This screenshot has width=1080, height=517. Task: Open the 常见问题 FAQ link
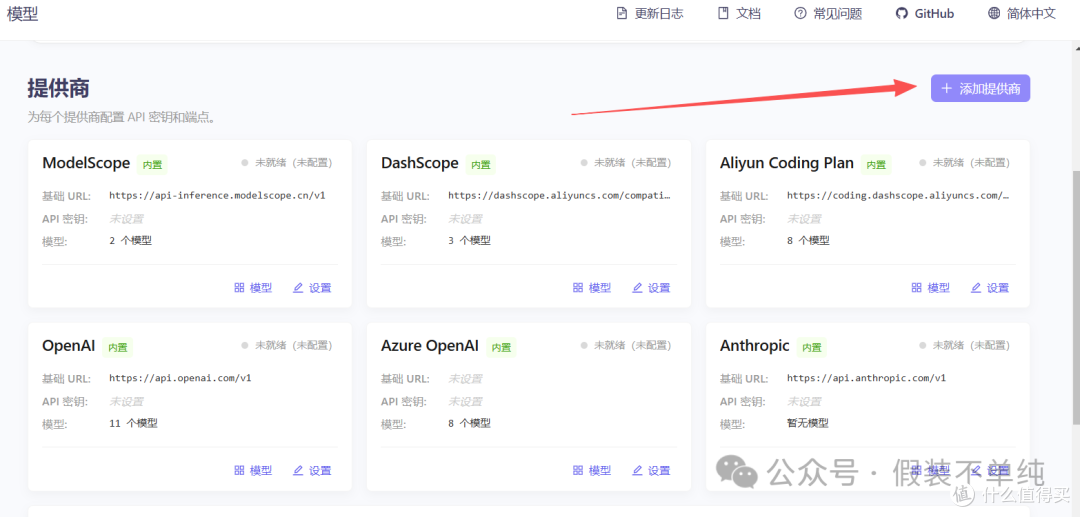(828, 13)
